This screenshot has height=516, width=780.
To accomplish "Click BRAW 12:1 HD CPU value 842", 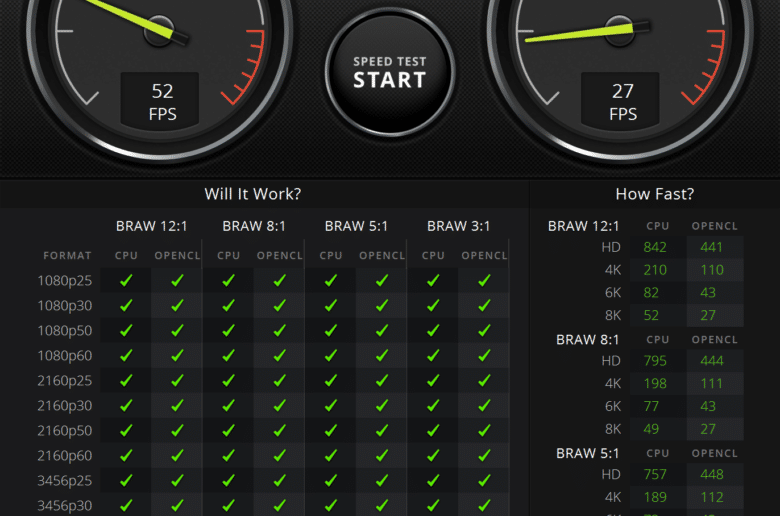I will point(655,247).
